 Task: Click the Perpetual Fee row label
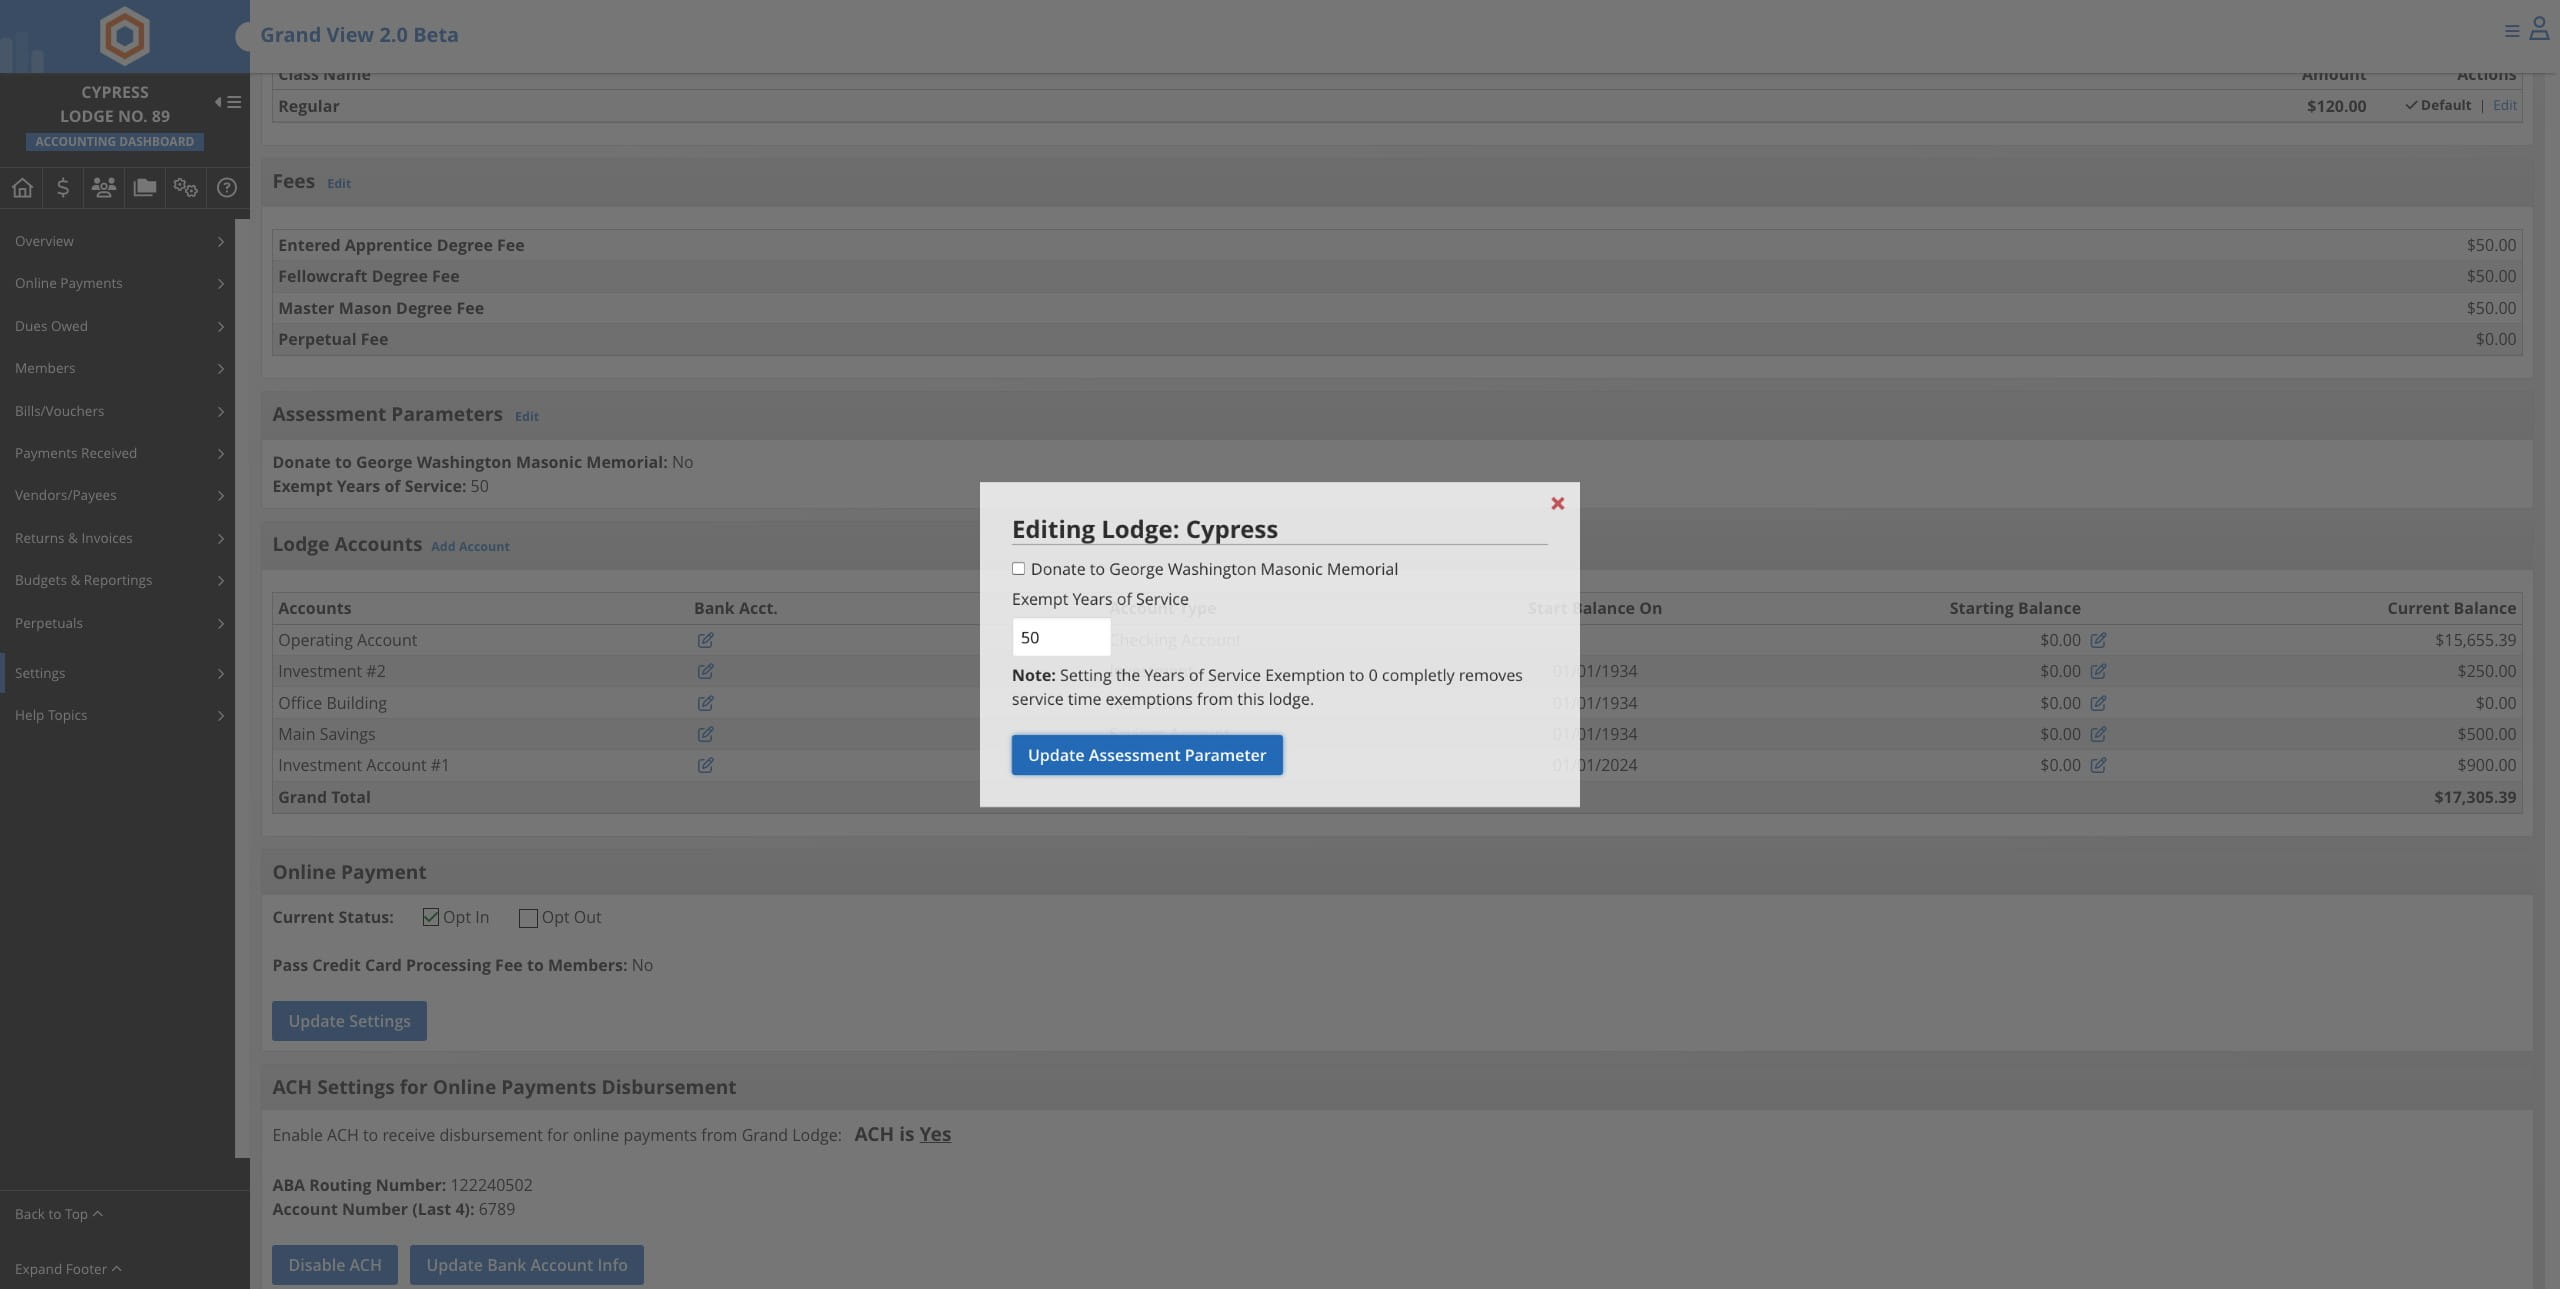333,339
